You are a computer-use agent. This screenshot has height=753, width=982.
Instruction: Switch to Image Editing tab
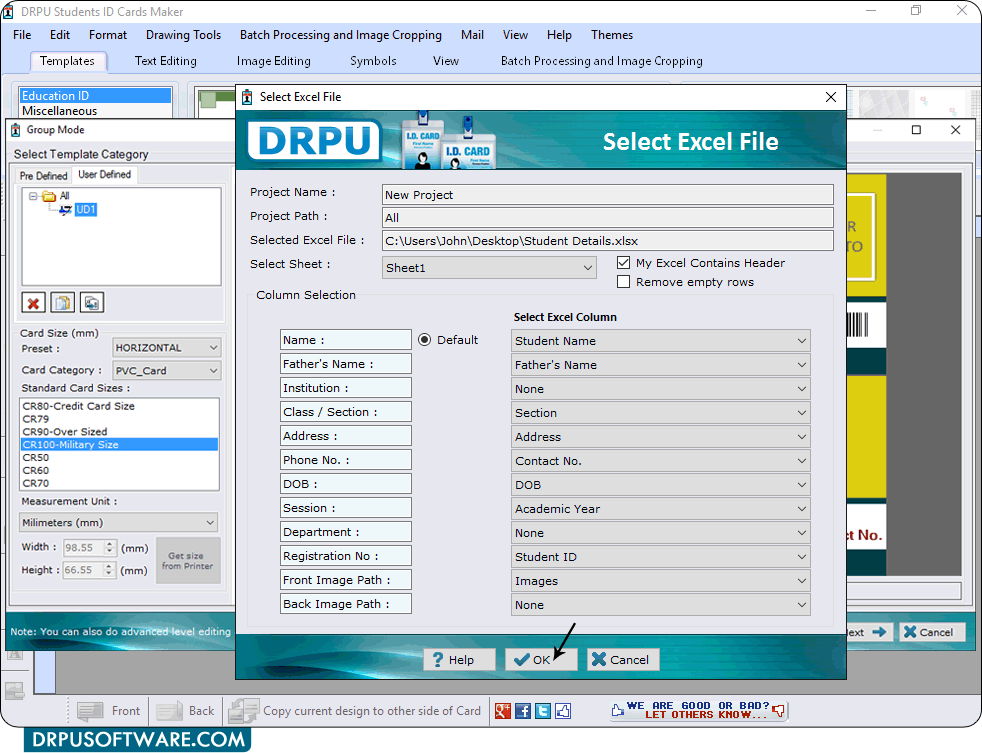273,61
